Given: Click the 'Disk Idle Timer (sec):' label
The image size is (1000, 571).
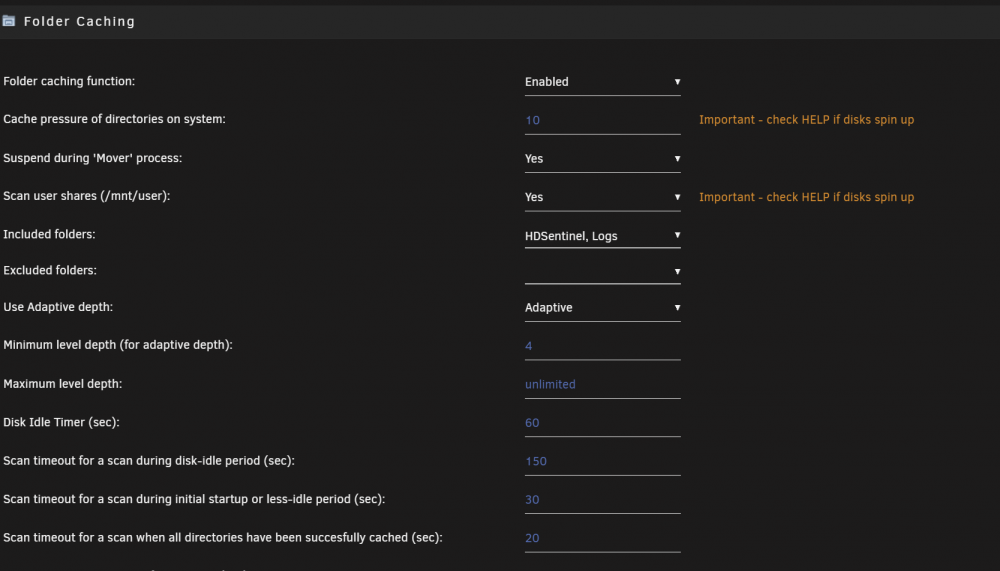Looking at the screenshot, I should pyautogui.click(x=61, y=422).
